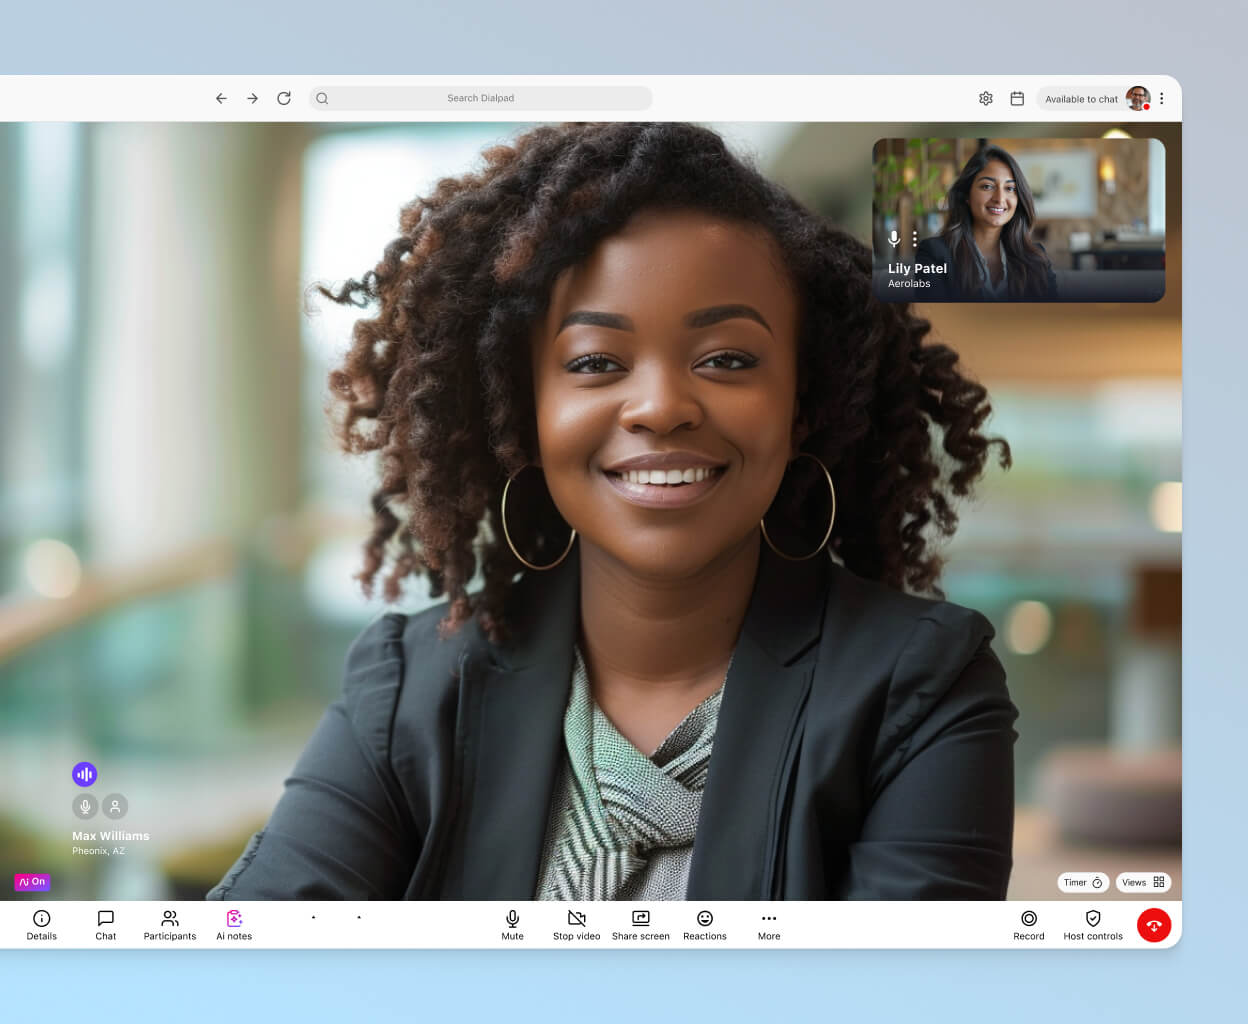Open the top-right three-dot menu
The image size is (1248, 1024).
point(1161,99)
